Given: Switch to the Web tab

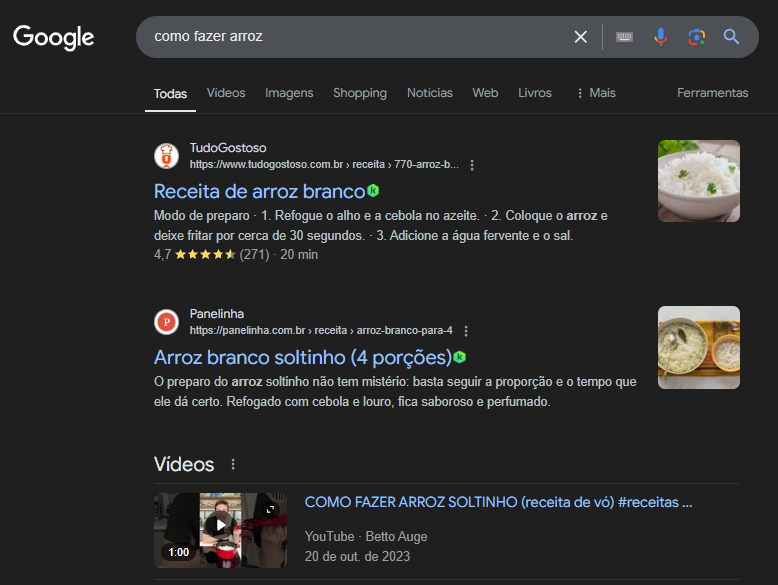Looking at the screenshot, I should click(x=485, y=93).
